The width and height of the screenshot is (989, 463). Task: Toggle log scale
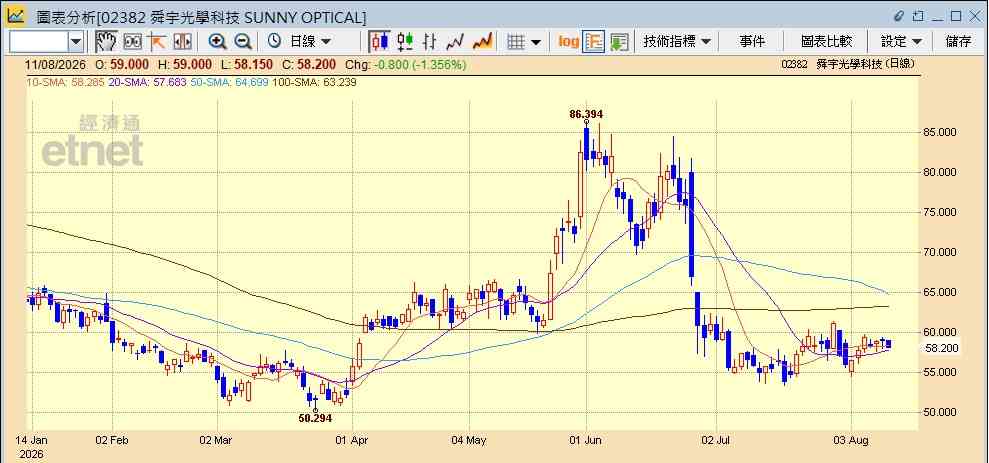click(x=568, y=42)
